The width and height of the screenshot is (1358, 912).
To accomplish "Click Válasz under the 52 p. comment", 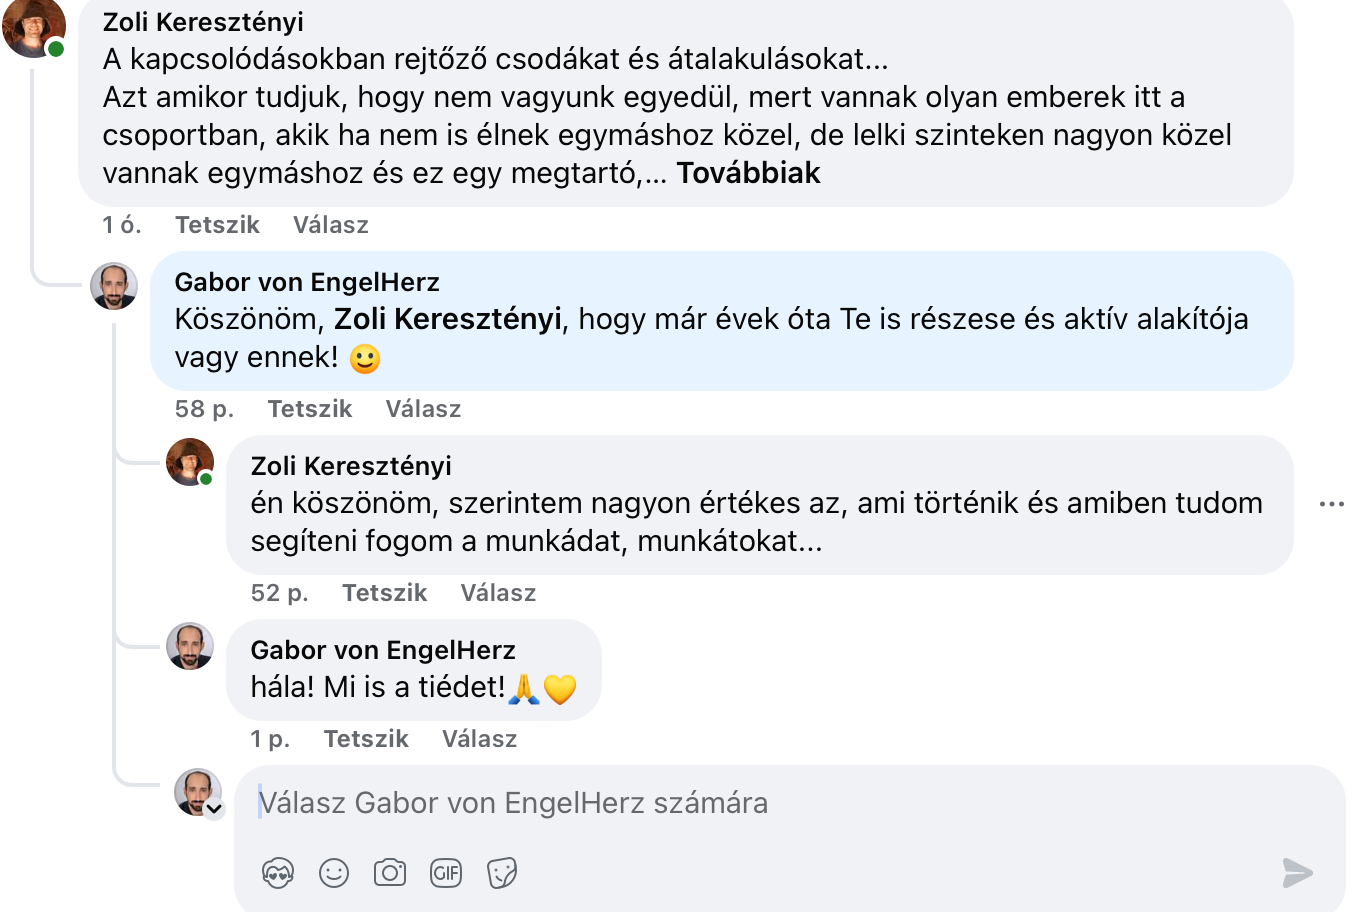I will click(499, 593).
